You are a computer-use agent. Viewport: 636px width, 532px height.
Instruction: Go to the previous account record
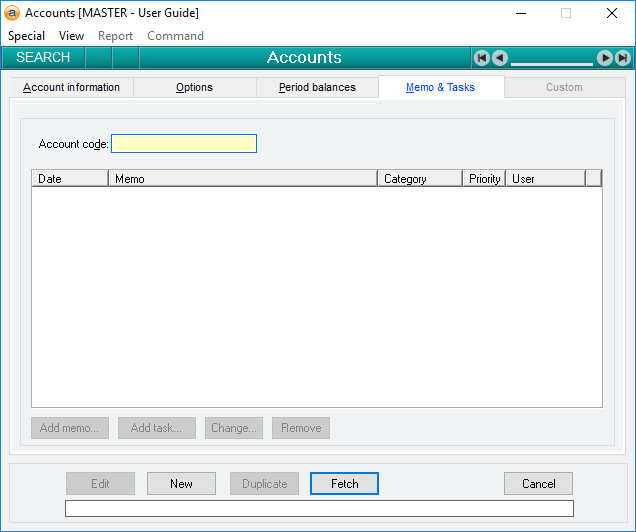click(x=499, y=58)
